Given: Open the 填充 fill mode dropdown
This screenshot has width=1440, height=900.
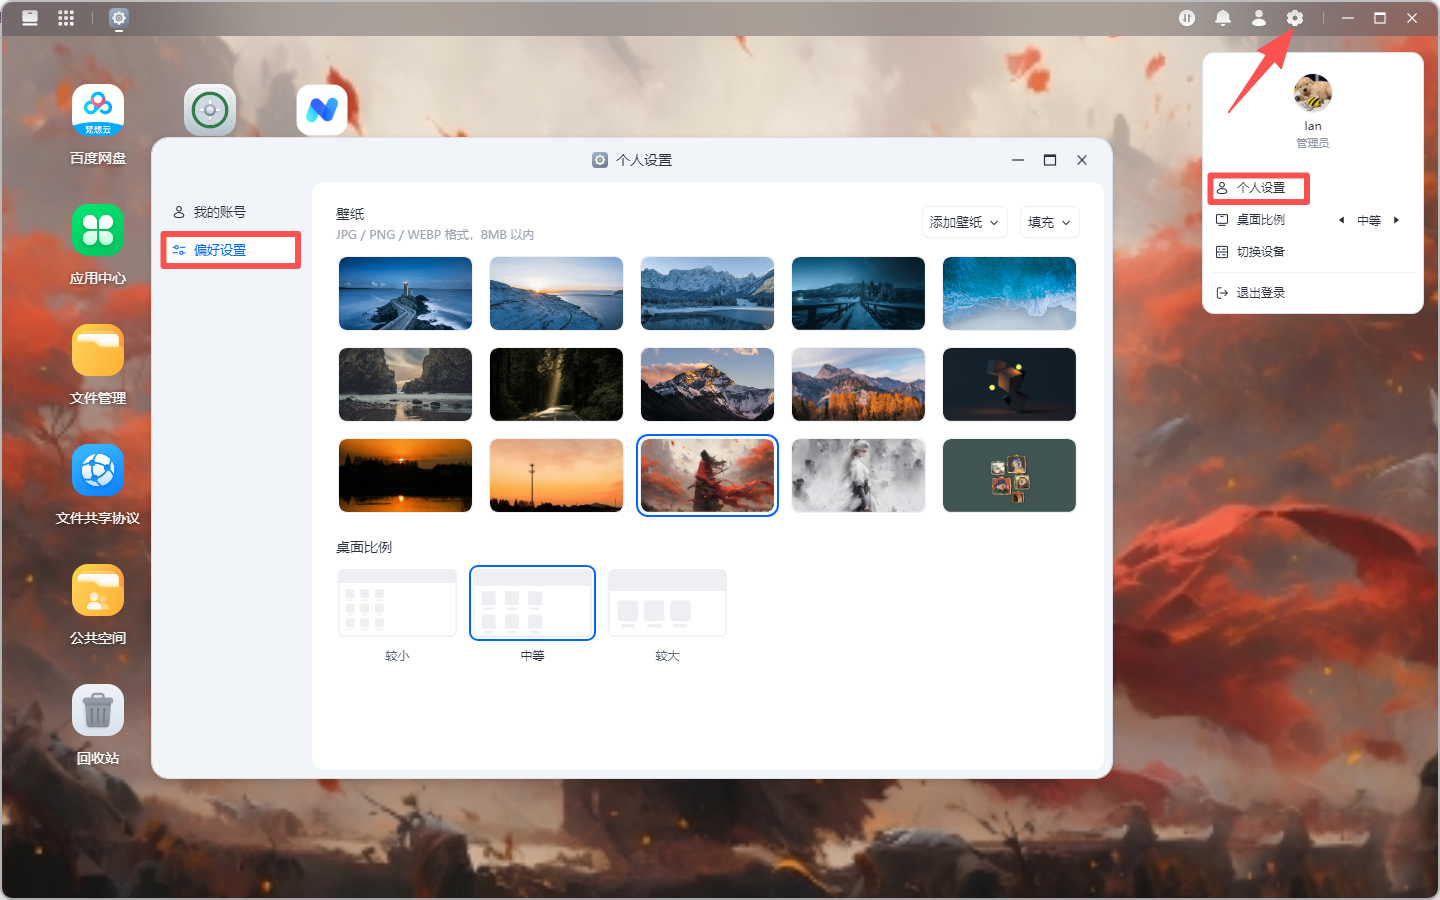Looking at the screenshot, I should tap(1049, 222).
